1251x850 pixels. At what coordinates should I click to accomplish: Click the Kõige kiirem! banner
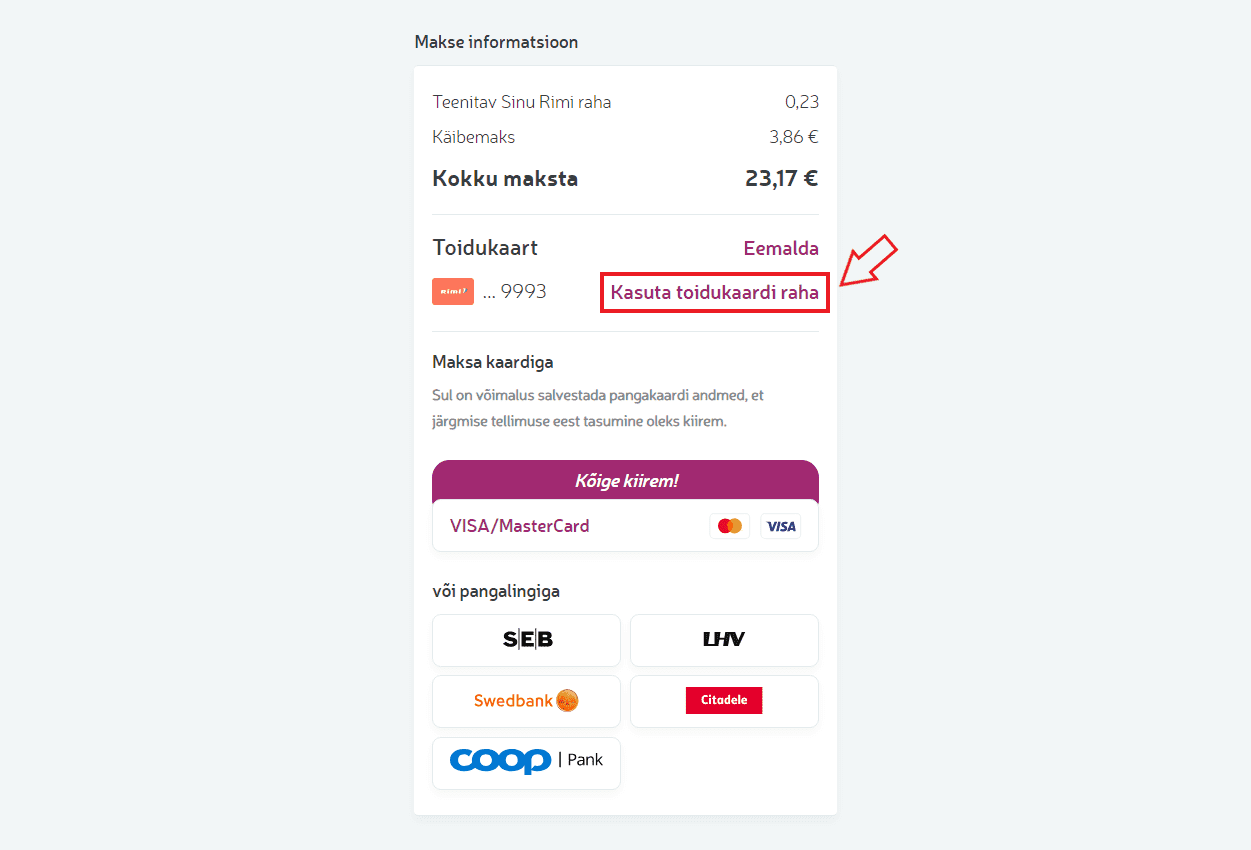pos(625,481)
